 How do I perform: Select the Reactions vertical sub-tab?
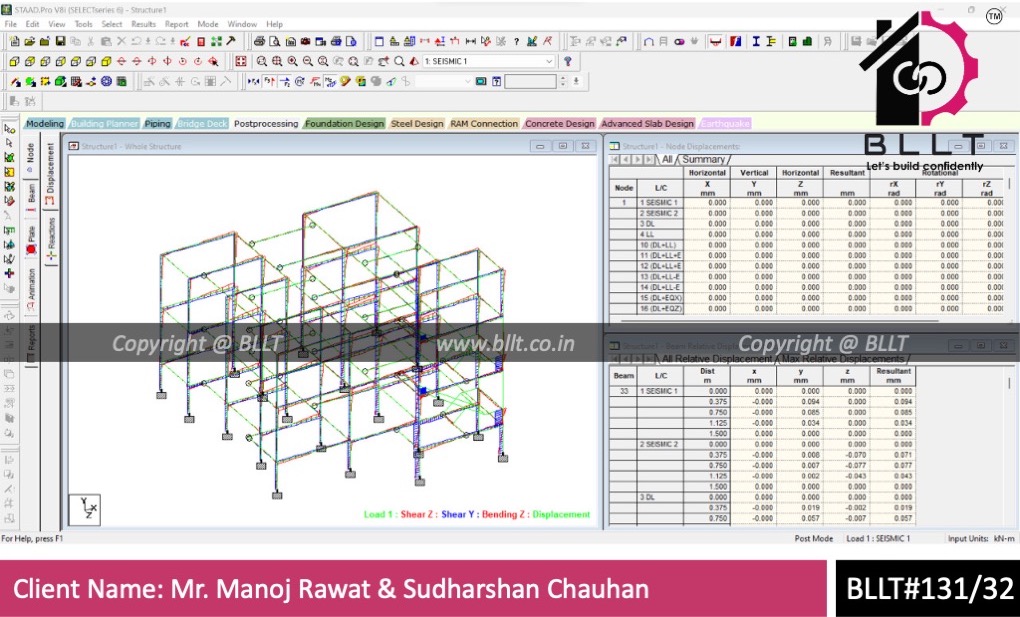pos(51,239)
